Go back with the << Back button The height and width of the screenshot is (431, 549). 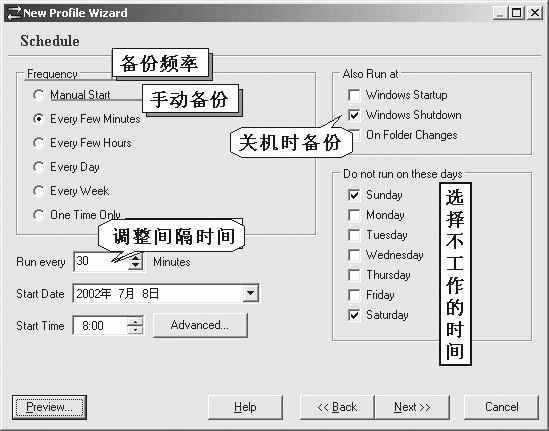[337, 407]
